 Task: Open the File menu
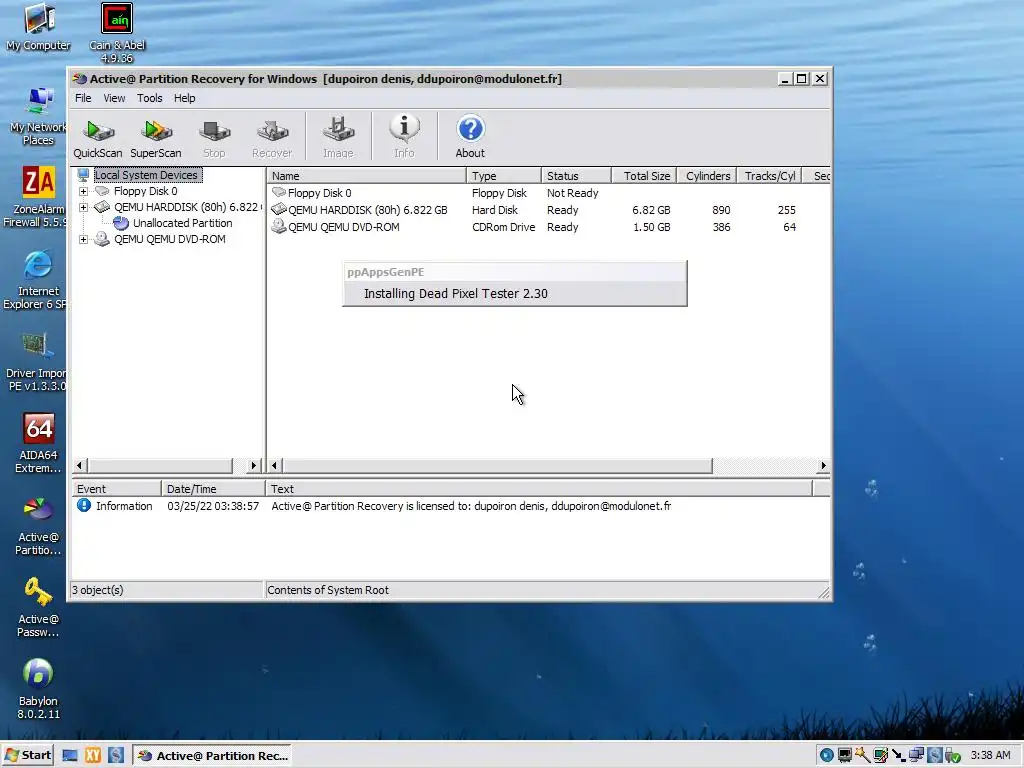83,98
